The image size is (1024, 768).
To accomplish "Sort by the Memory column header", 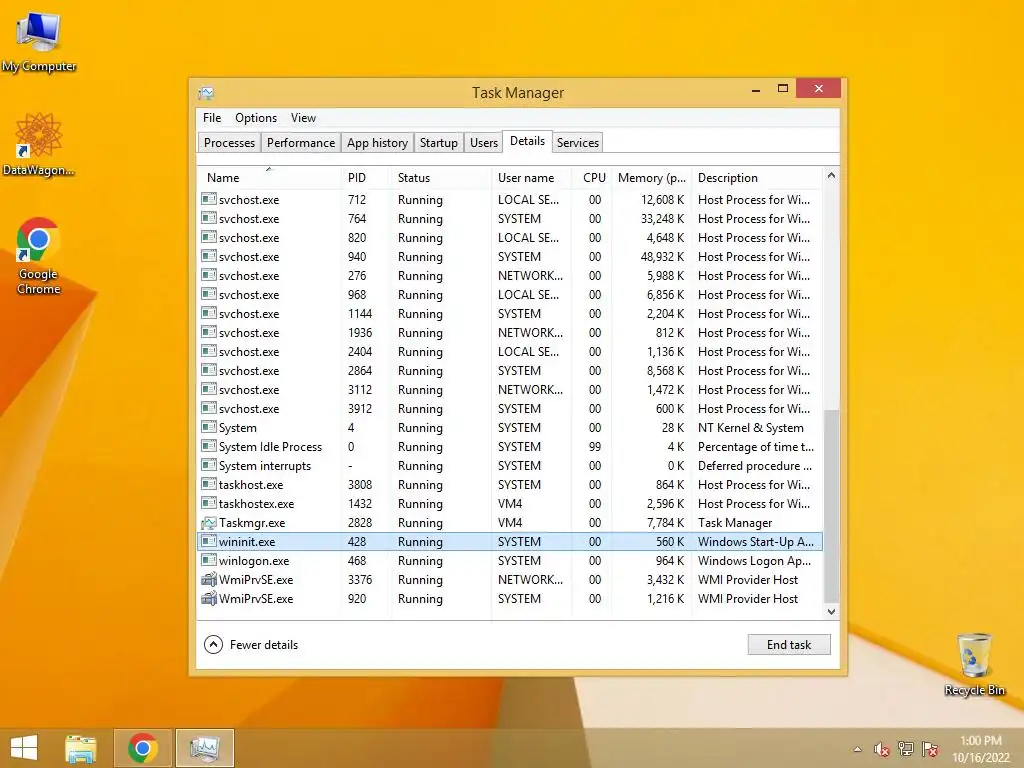I will click(651, 178).
